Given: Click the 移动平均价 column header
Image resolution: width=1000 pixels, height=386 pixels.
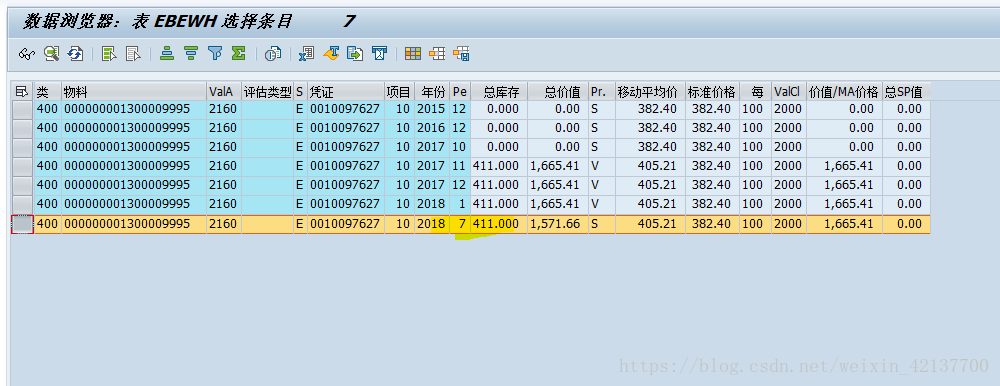Looking at the screenshot, I should 650,92.
